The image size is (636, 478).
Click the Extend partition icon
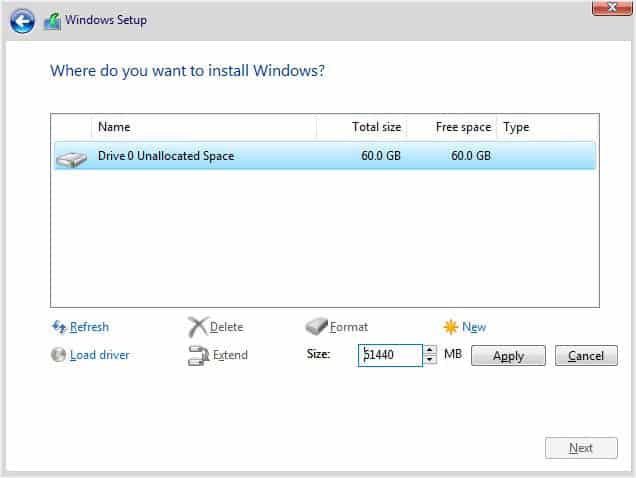[198, 355]
